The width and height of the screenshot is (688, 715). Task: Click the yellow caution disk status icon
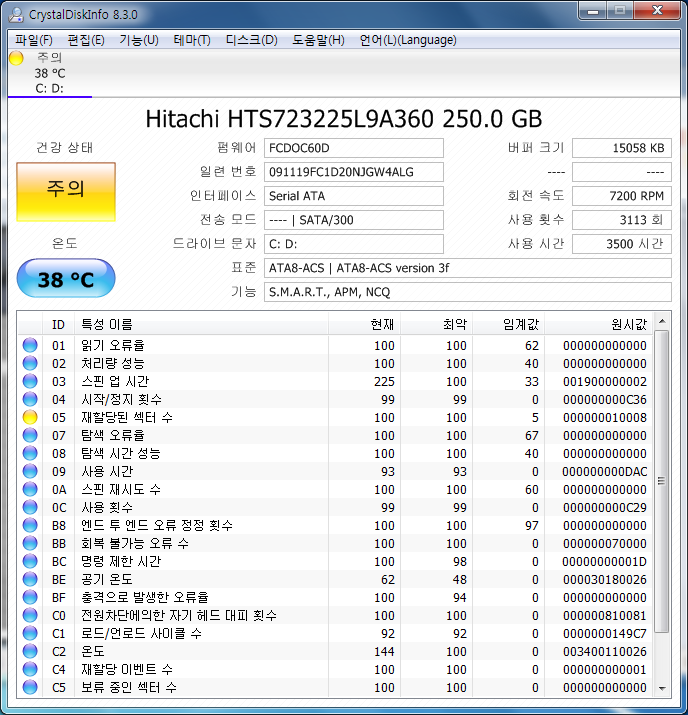[x=16, y=58]
